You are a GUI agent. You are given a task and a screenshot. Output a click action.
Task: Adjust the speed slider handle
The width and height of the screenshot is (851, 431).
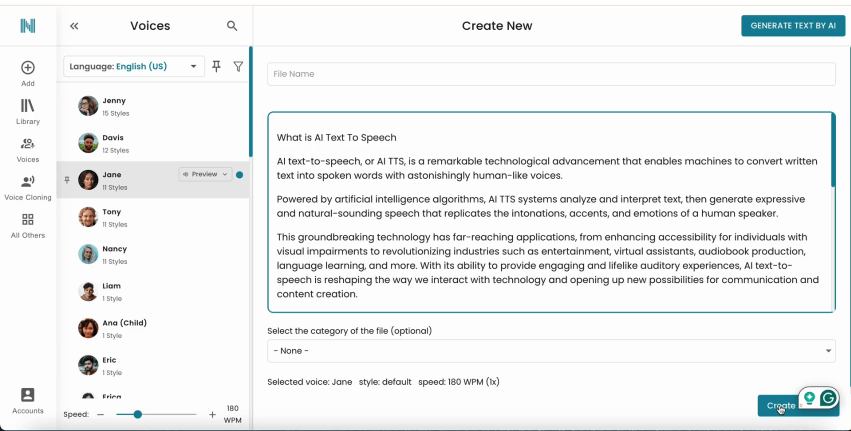coord(138,414)
